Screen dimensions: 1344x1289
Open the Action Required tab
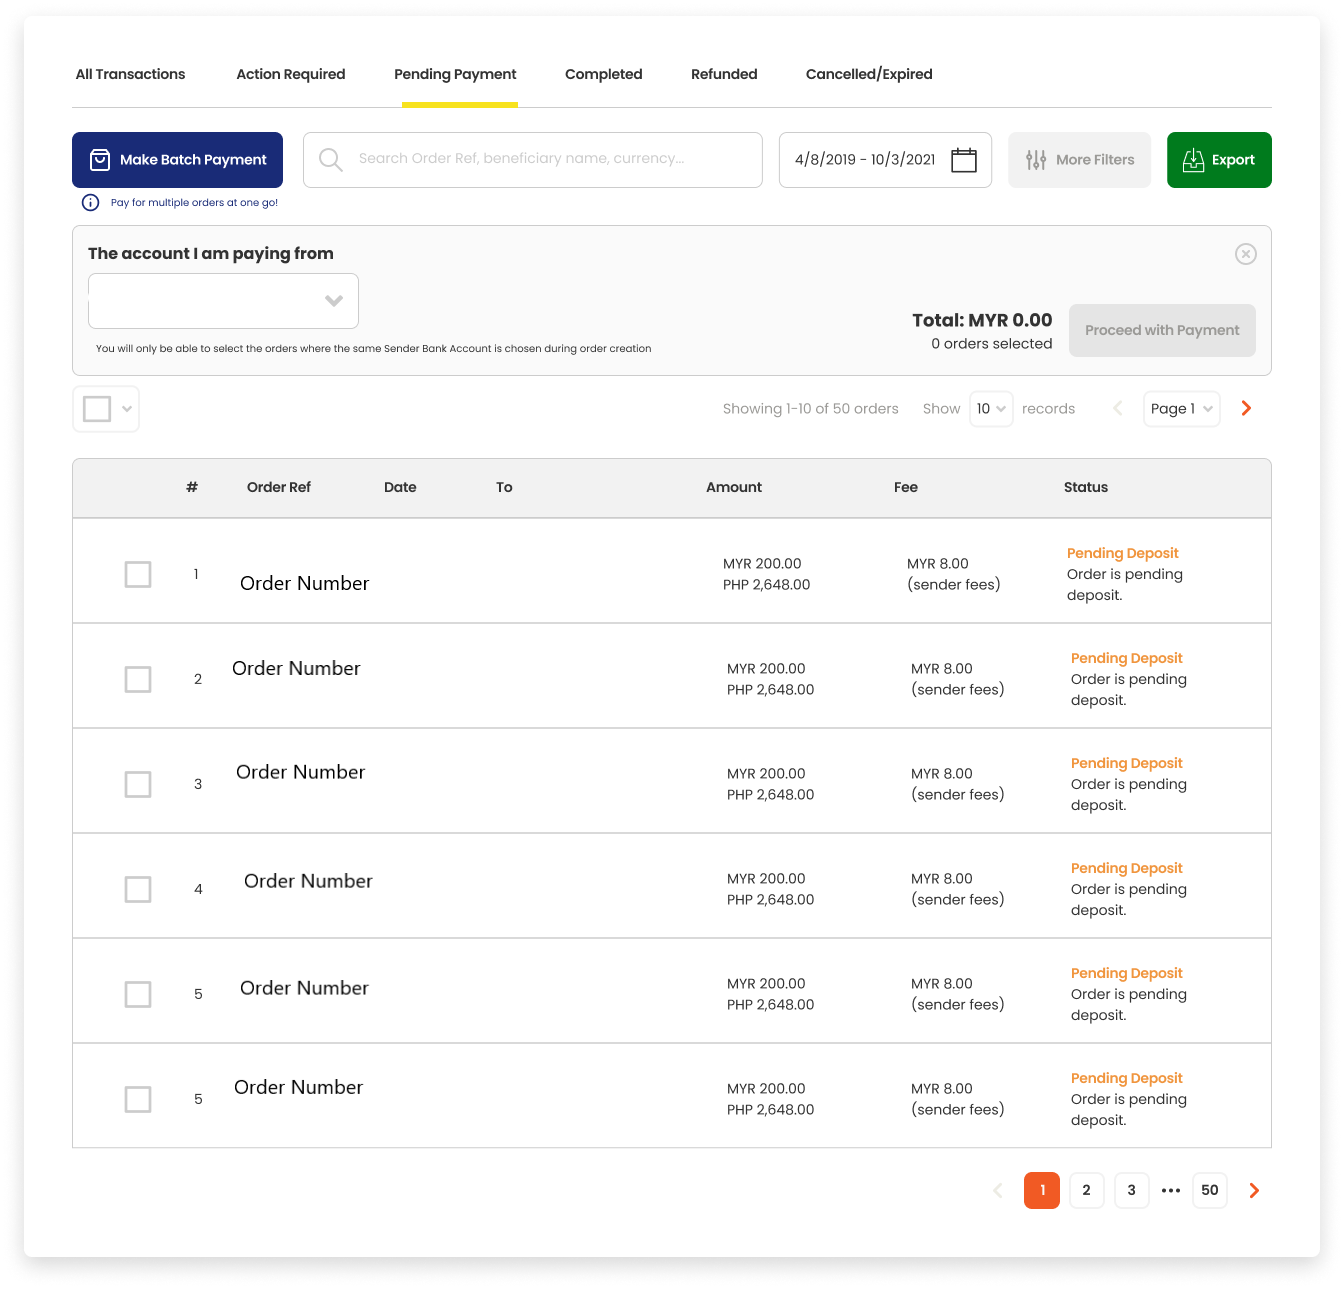click(290, 74)
